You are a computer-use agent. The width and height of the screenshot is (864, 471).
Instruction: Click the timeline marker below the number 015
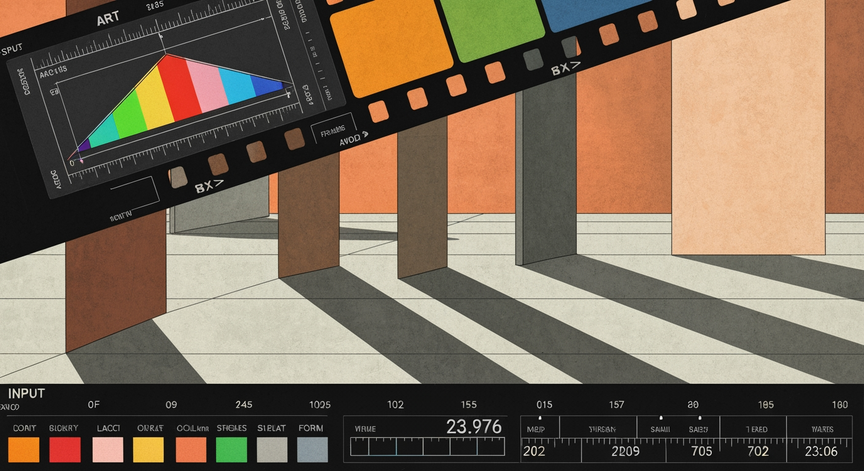540,418
